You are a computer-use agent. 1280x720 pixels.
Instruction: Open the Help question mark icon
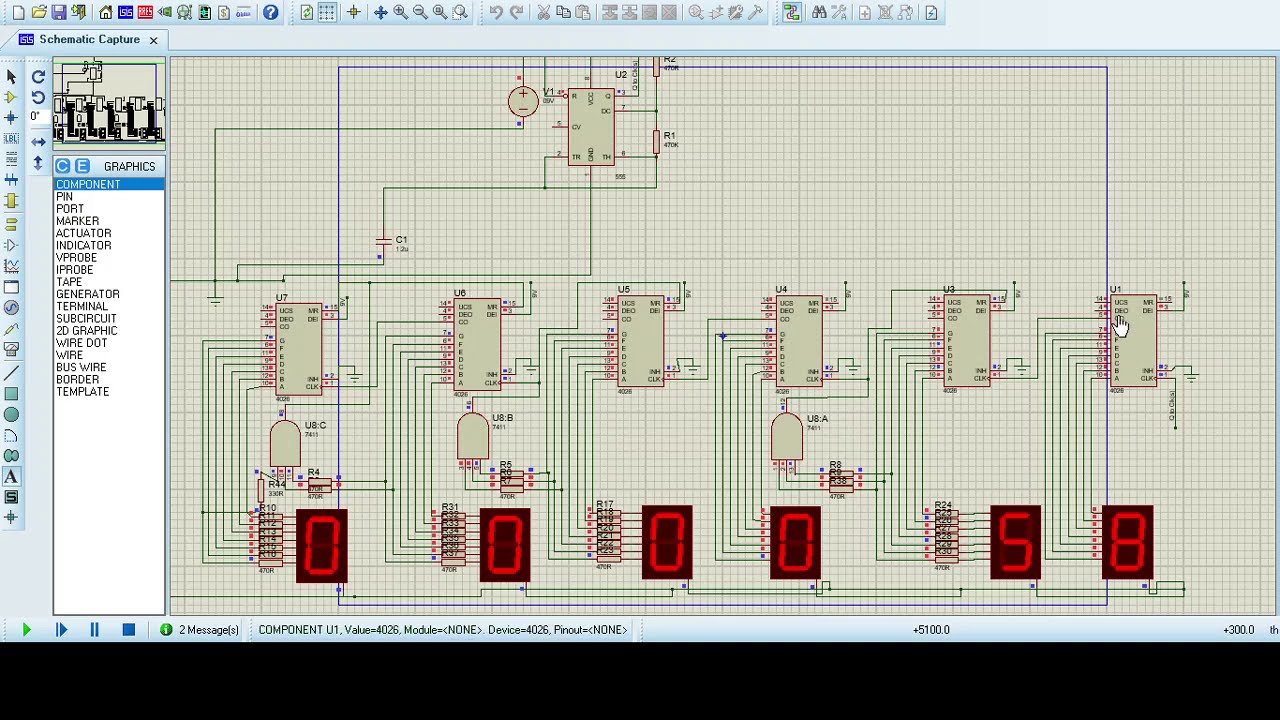270,13
